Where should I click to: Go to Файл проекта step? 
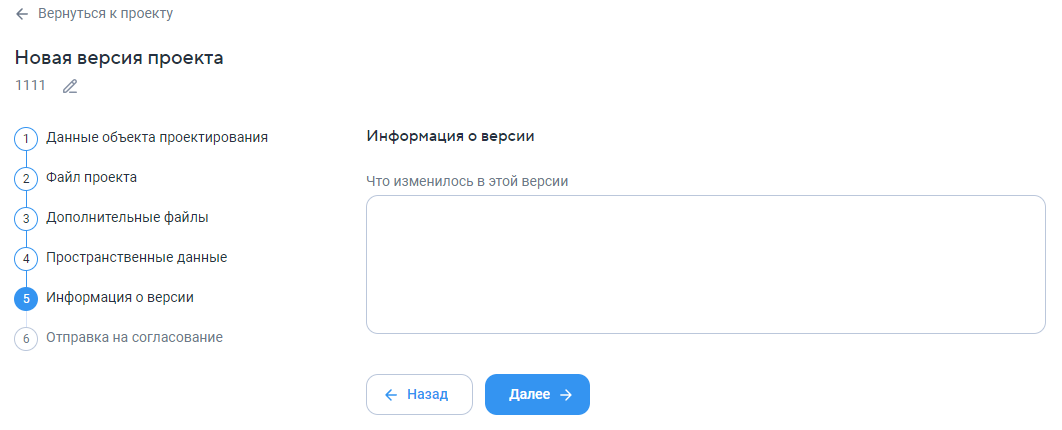[91, 177]
